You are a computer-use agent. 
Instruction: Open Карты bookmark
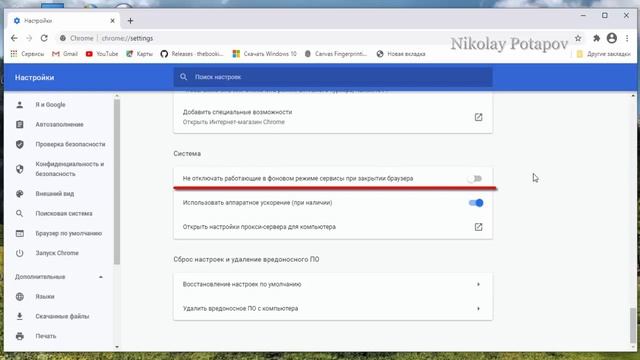140,54
